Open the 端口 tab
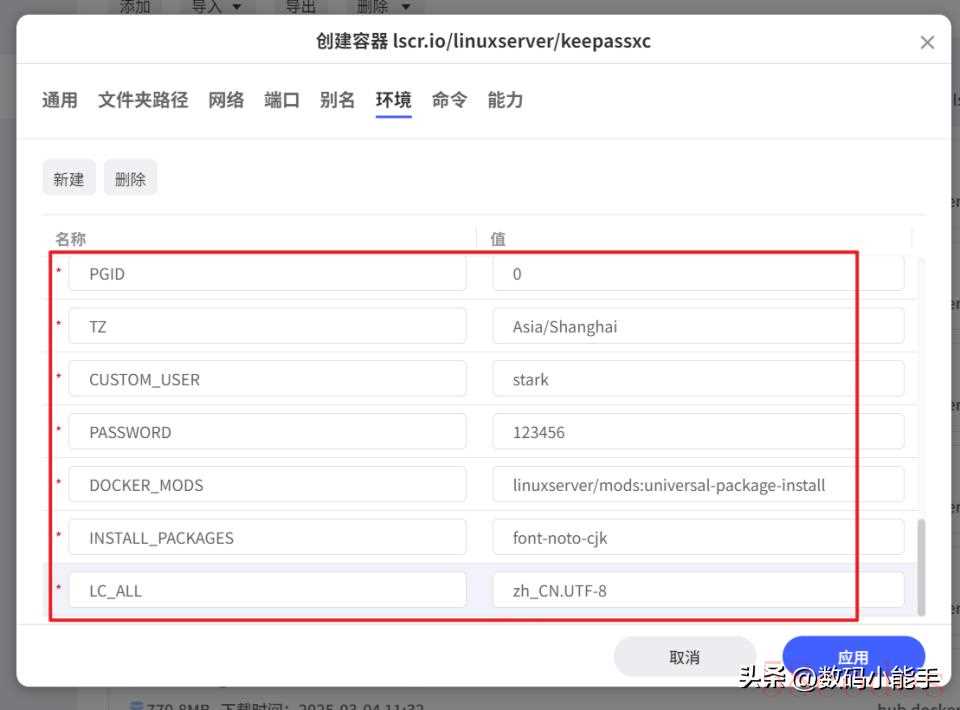Image resolution: width=960 pixels, height=710 pixels. (x=282, y=100)
